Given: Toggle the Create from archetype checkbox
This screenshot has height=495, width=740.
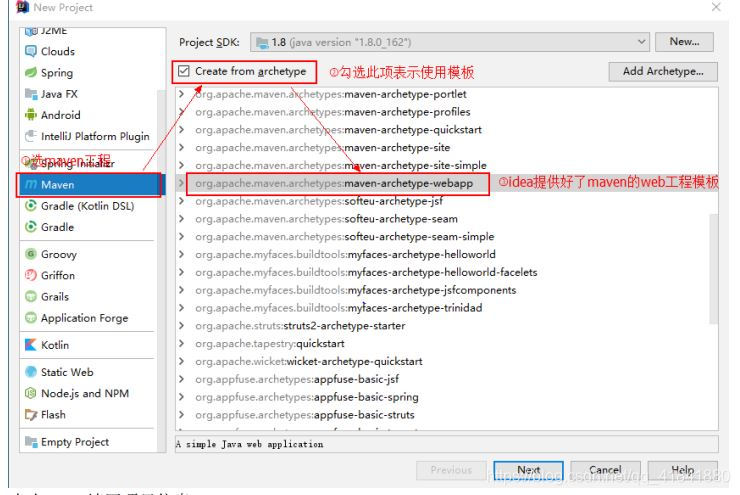Looking at the screenshot, I should point(184,71).
